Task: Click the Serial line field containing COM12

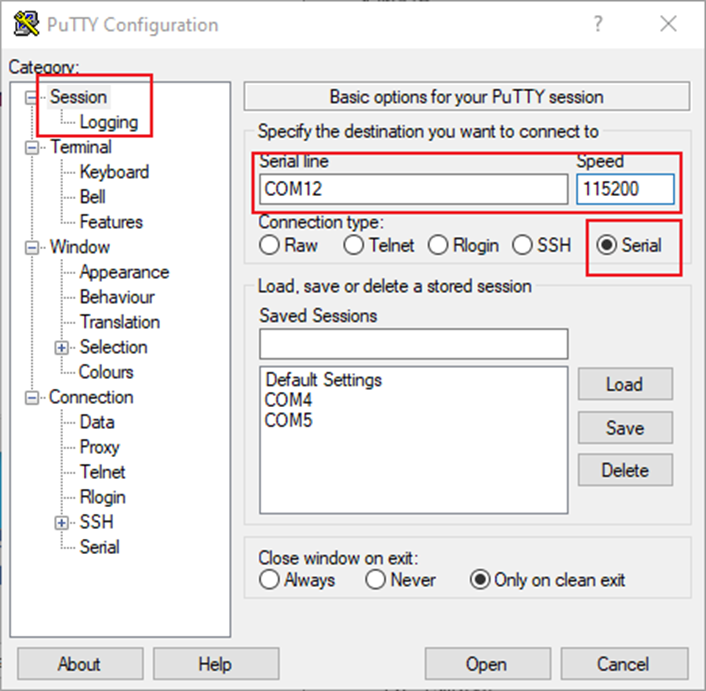Action: [x=412, y=189]
